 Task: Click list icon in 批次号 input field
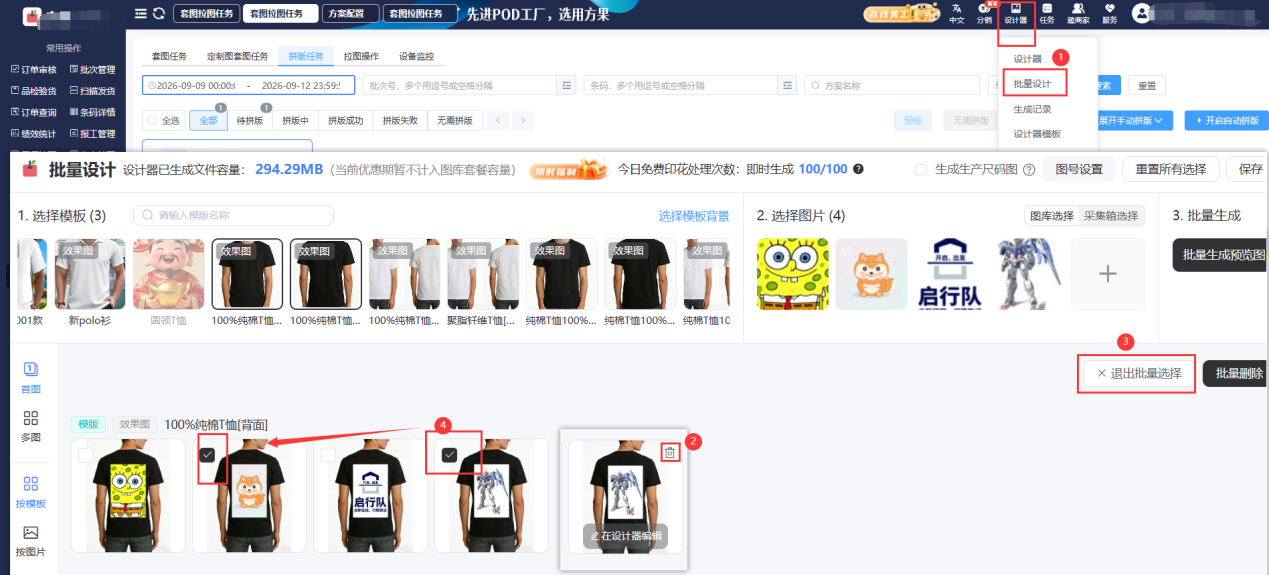tap(567, 86)
